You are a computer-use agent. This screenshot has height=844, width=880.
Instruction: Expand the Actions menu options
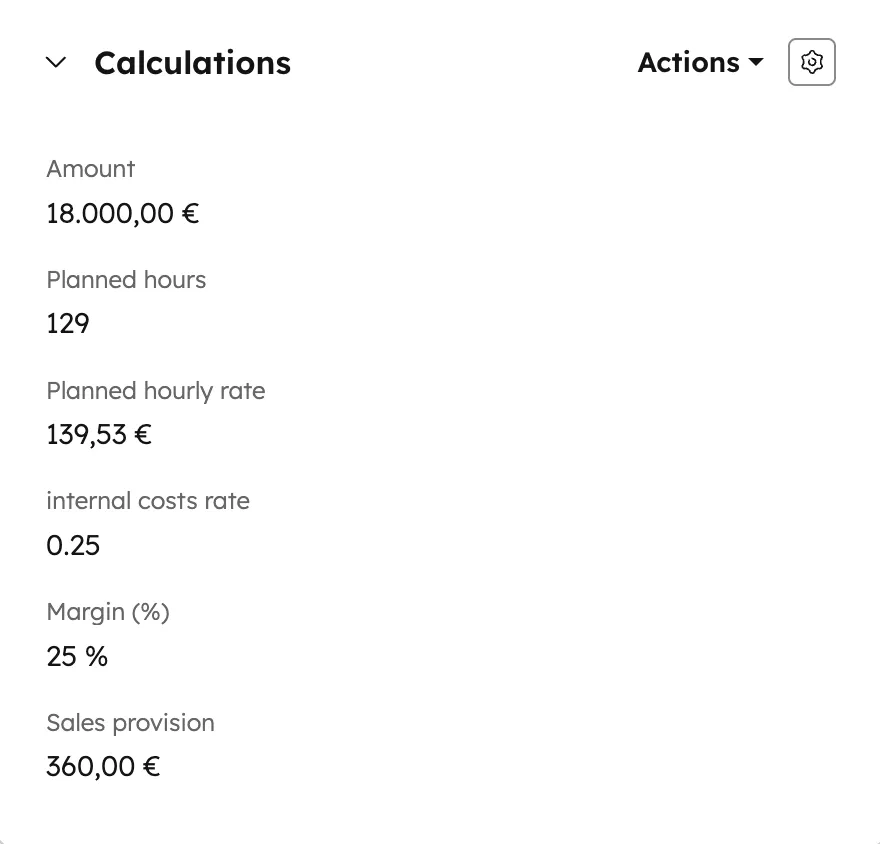pos(700,62)
